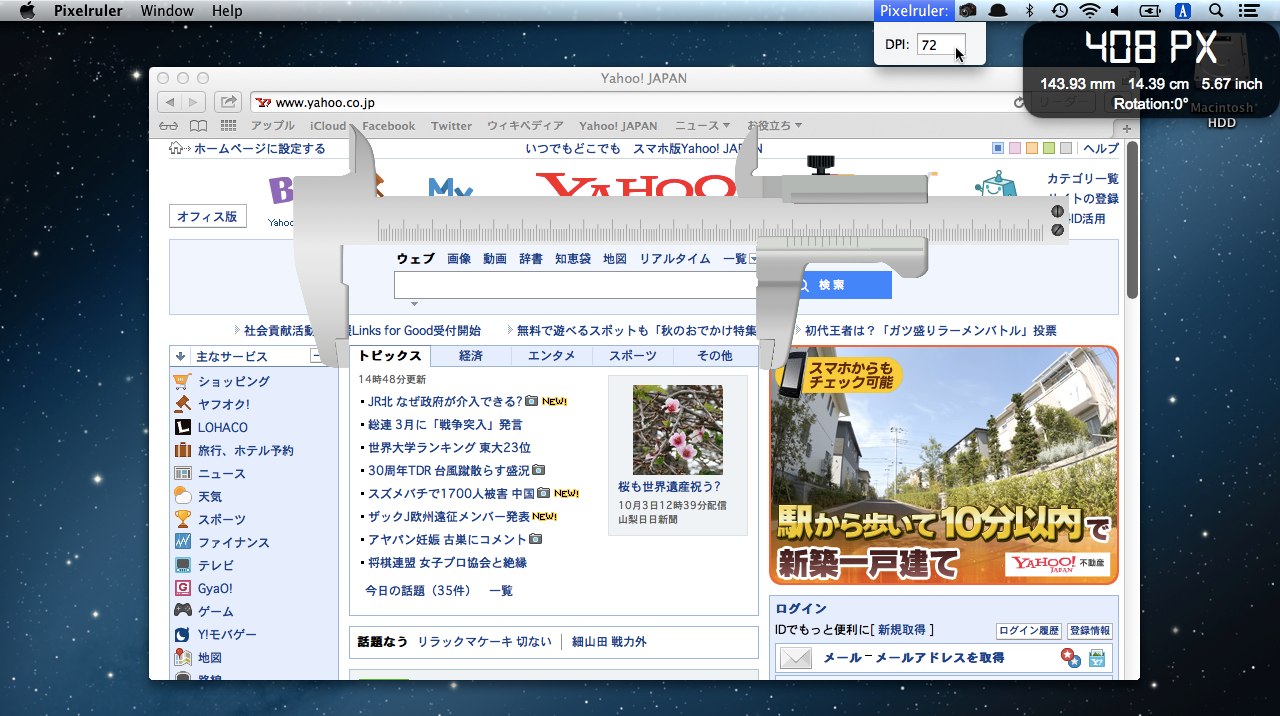Screen dimensions: 1280x716
Task: Open the Window menu
Action: pyautogui.click(x=167, y=11)
